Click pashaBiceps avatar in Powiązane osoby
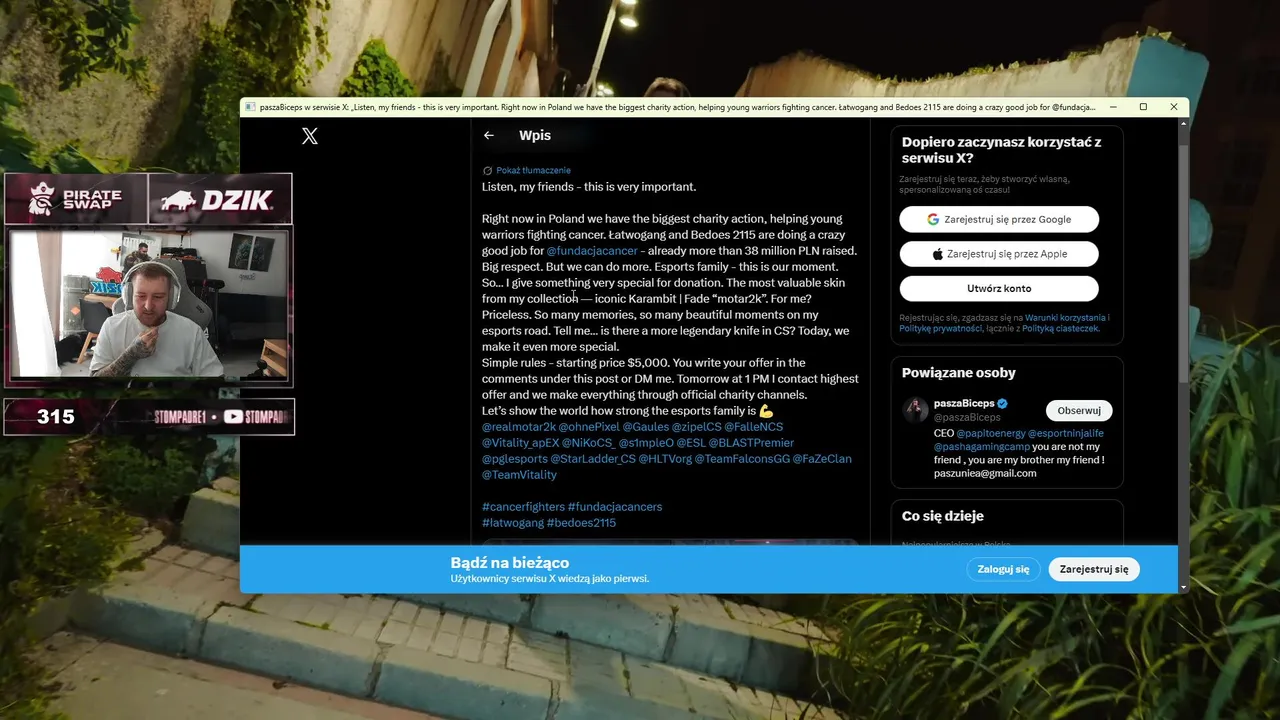The image size is (1280, 720). (x=915, y=409)
